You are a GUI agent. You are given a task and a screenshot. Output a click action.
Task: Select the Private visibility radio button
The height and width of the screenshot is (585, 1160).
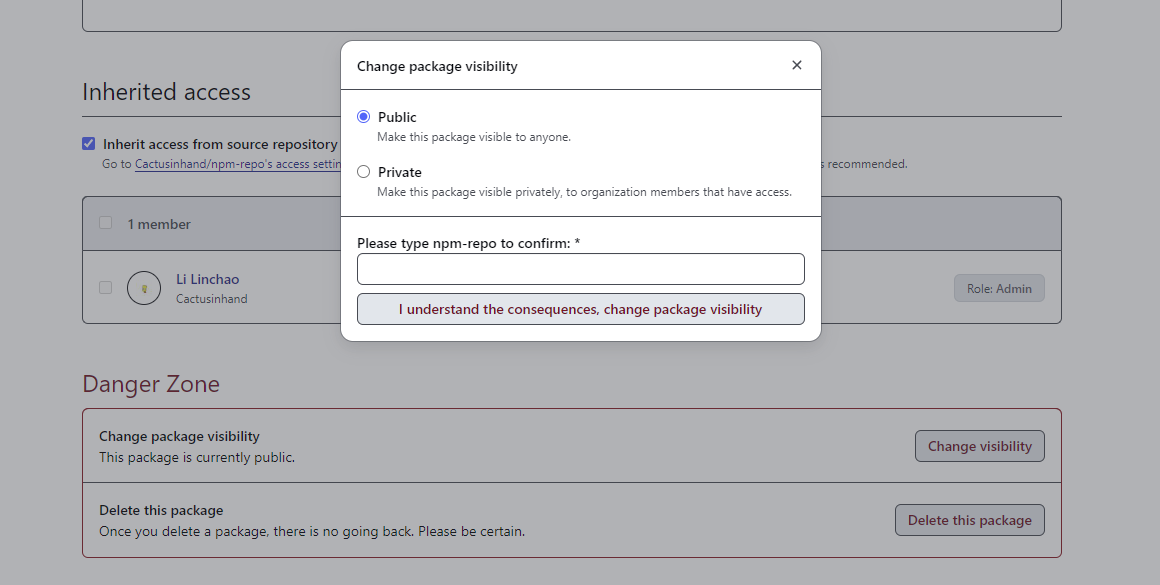(x=363, y=172)
